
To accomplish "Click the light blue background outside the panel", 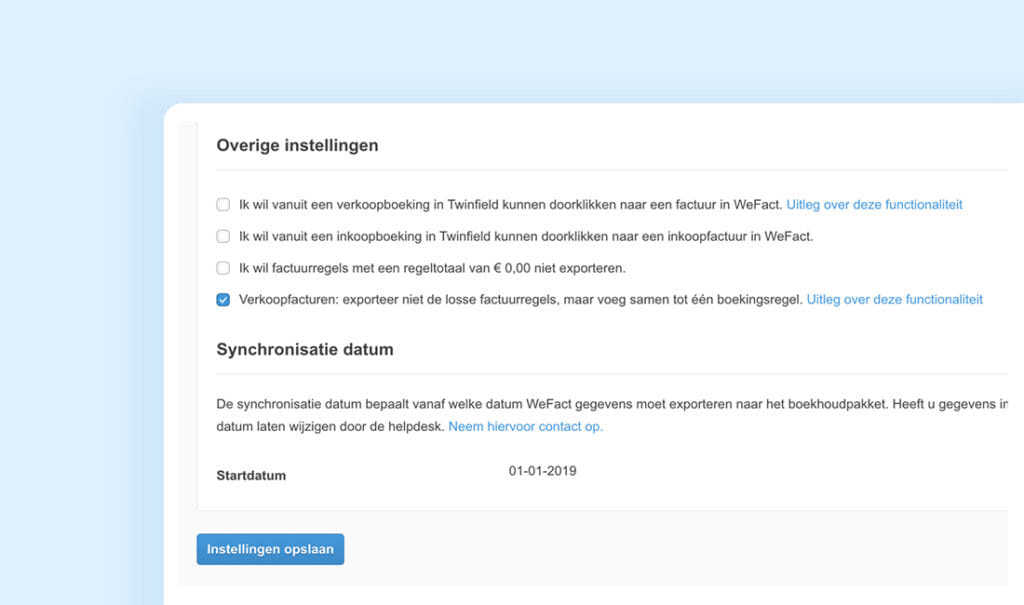I will [80, 300].
